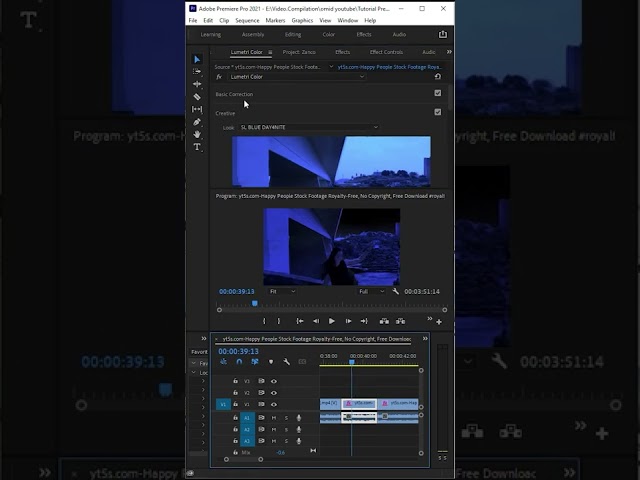Play the Program monitor
Image resolution: width=640 pixels, height=480 pixels.
click(331, 321)
